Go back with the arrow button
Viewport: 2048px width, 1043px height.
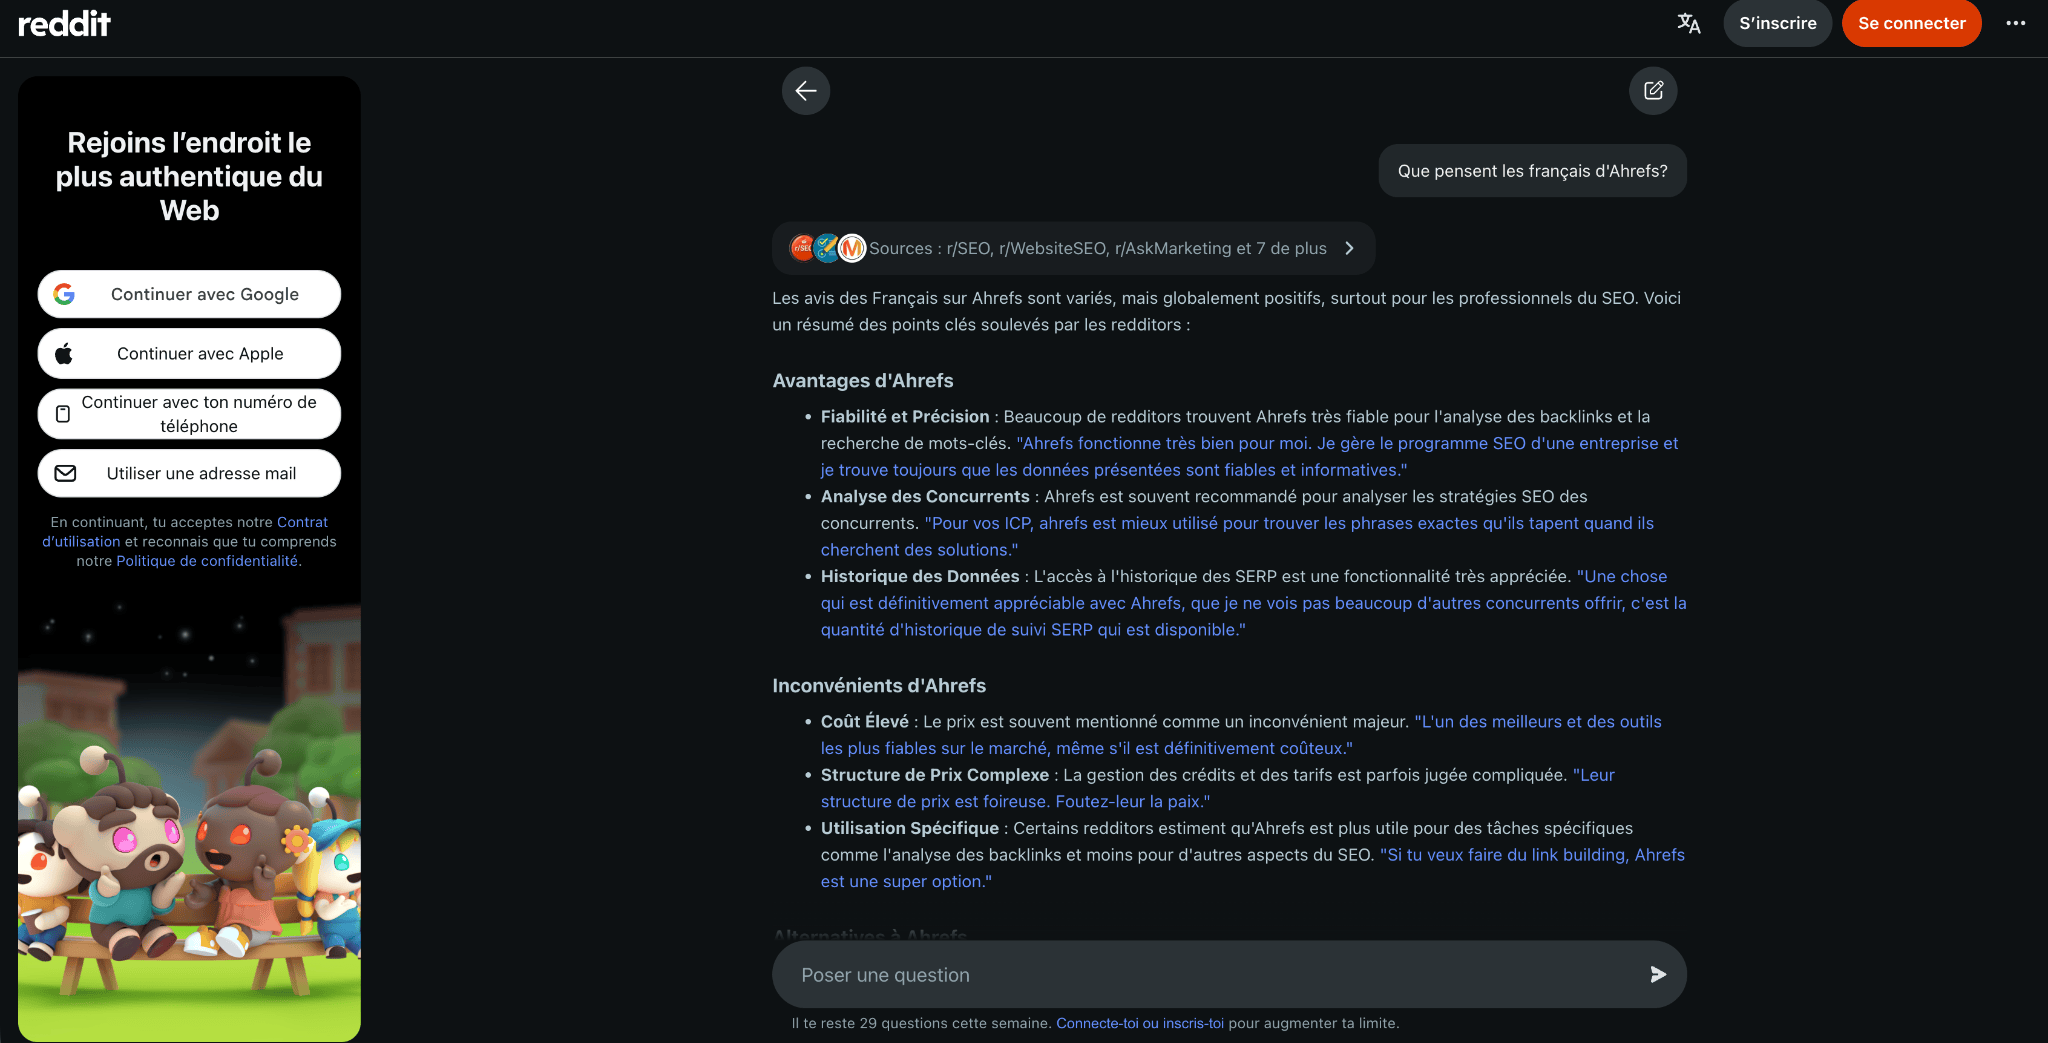tap(806, 91)
